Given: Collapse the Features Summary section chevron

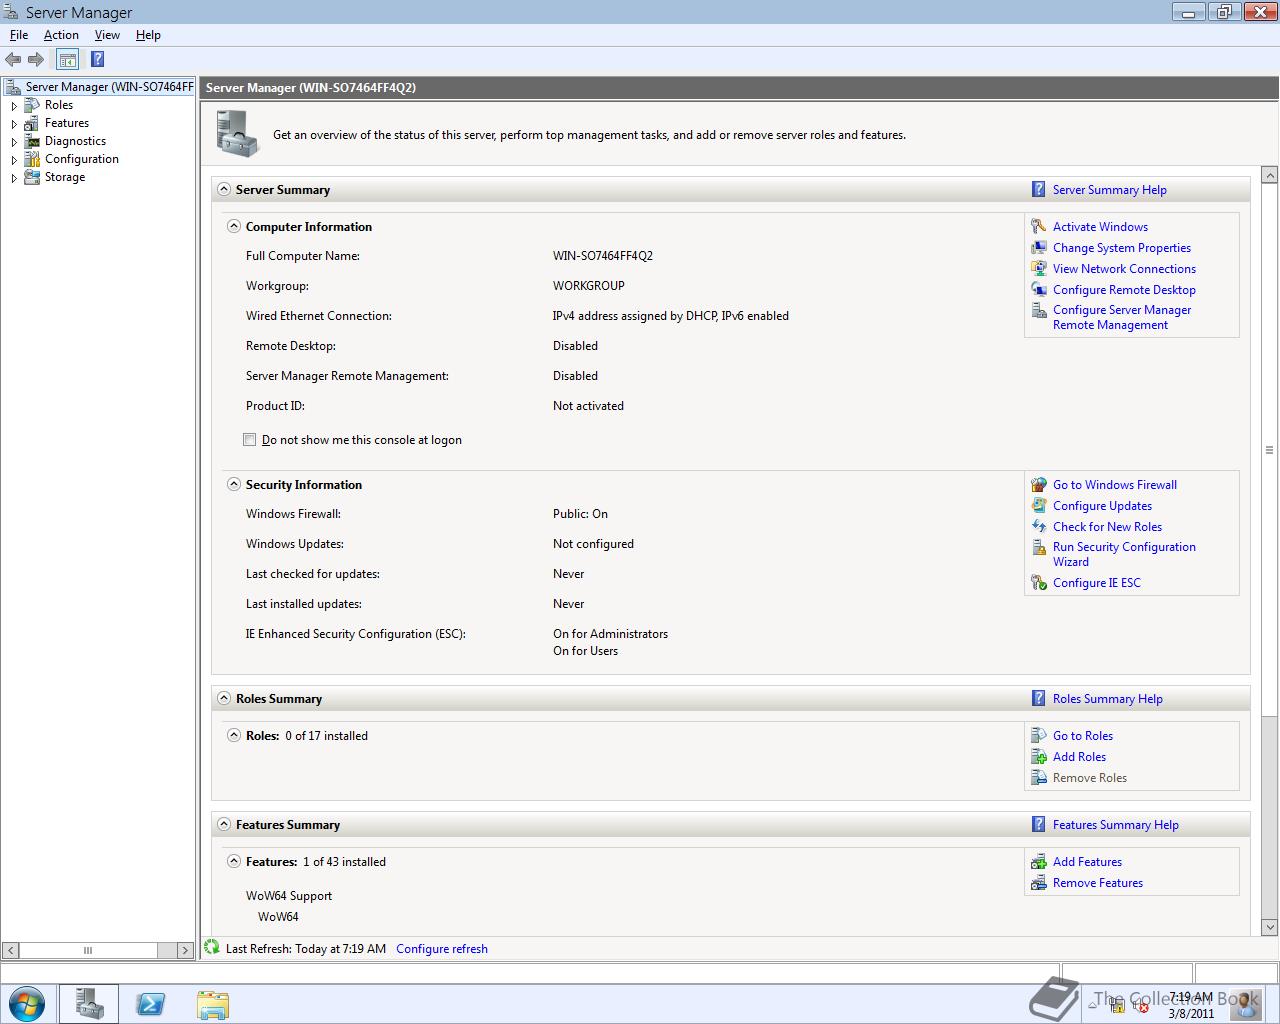Looking at the screenshot, I should pos(224,824).
